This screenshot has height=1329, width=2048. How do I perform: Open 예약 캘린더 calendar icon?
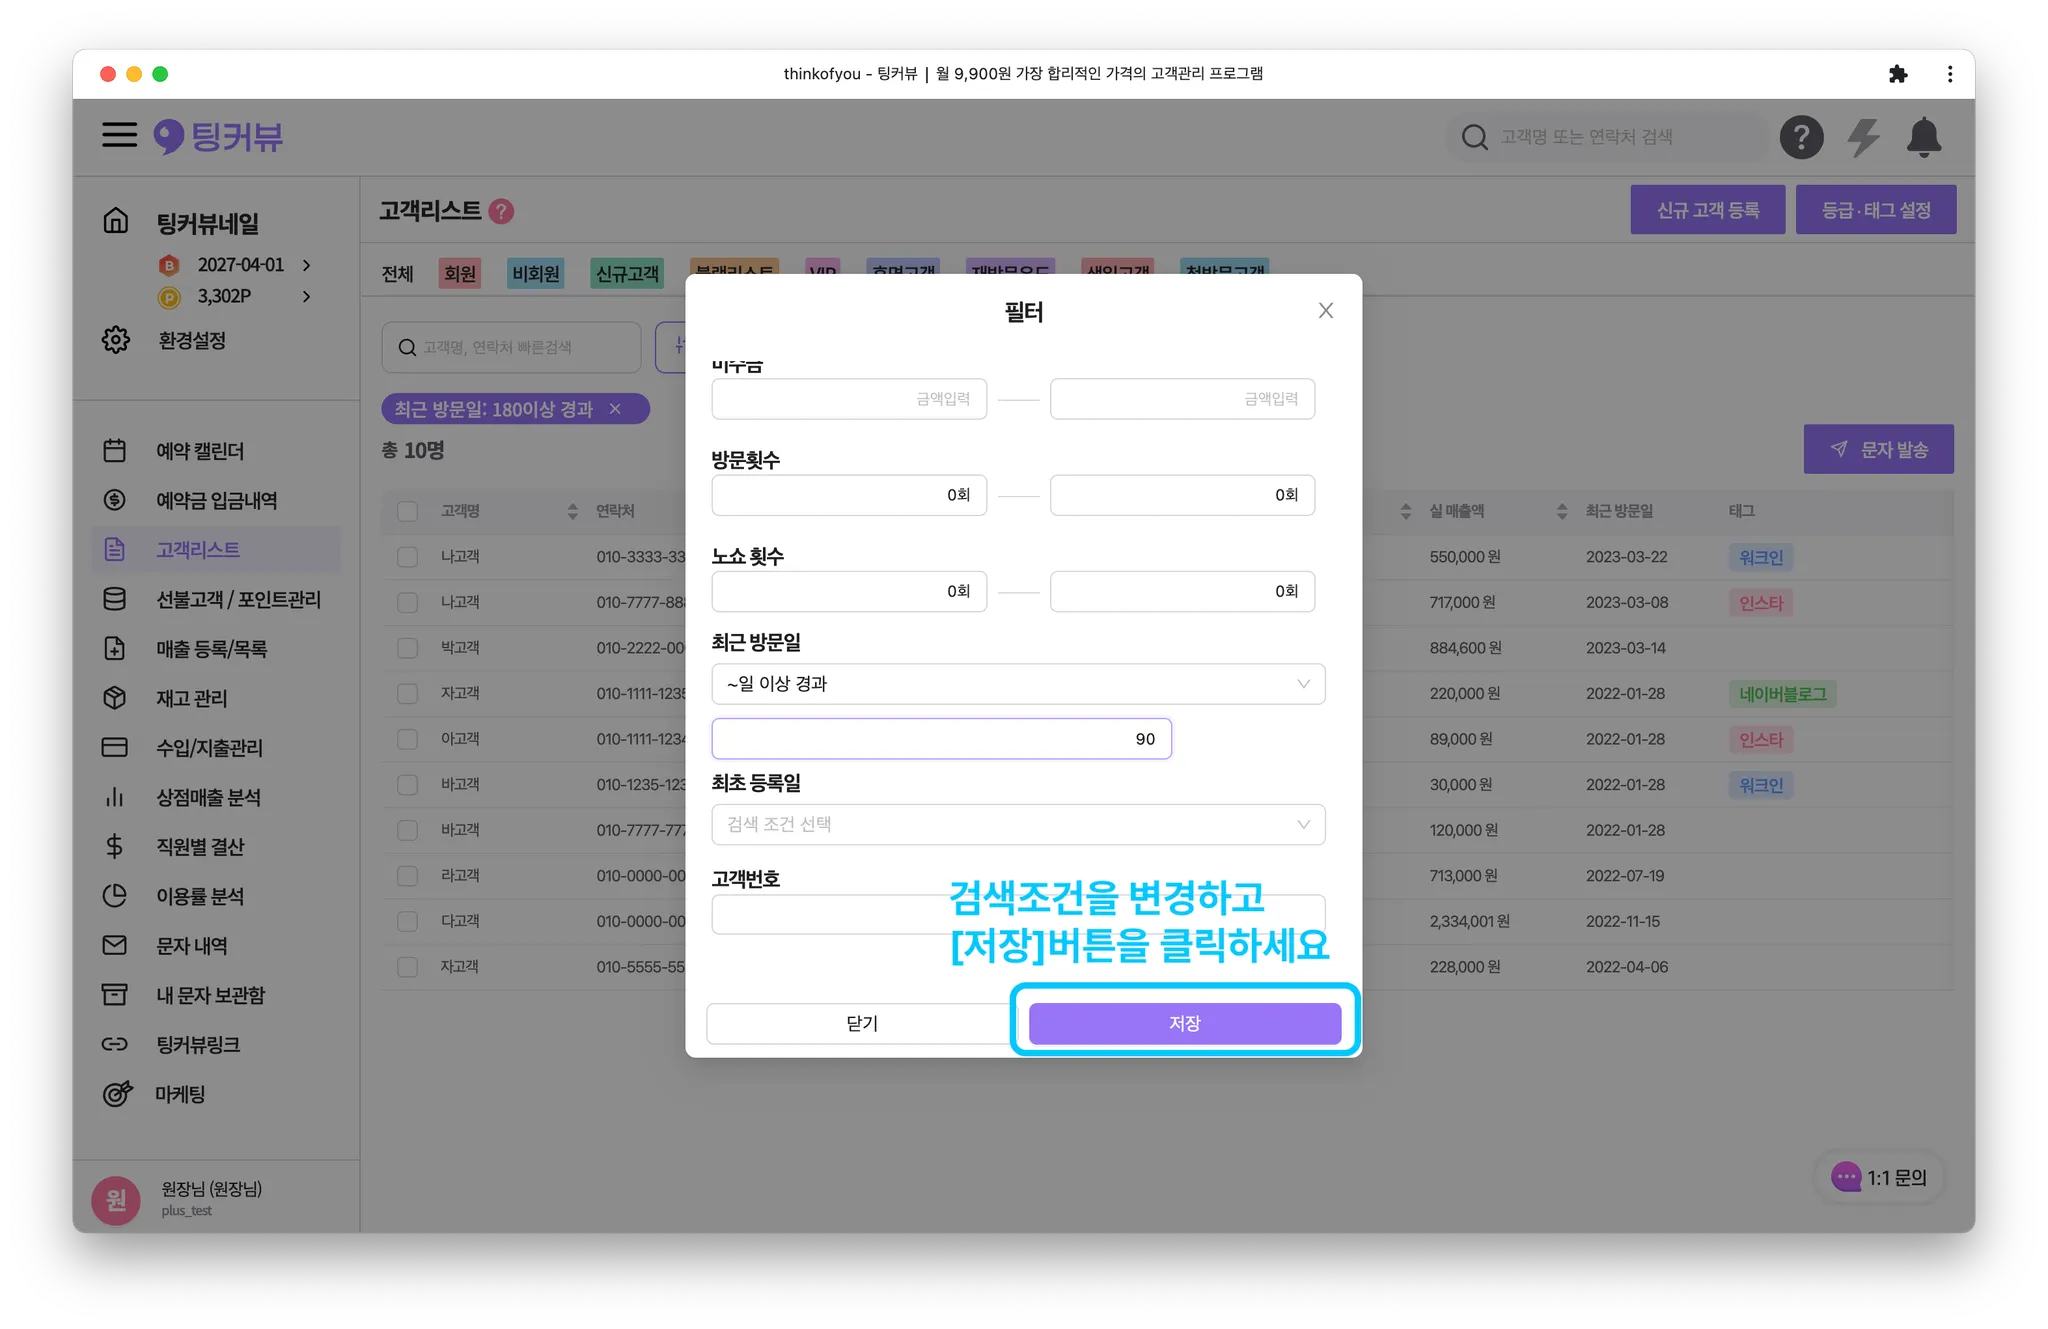(x=115, y=451)
